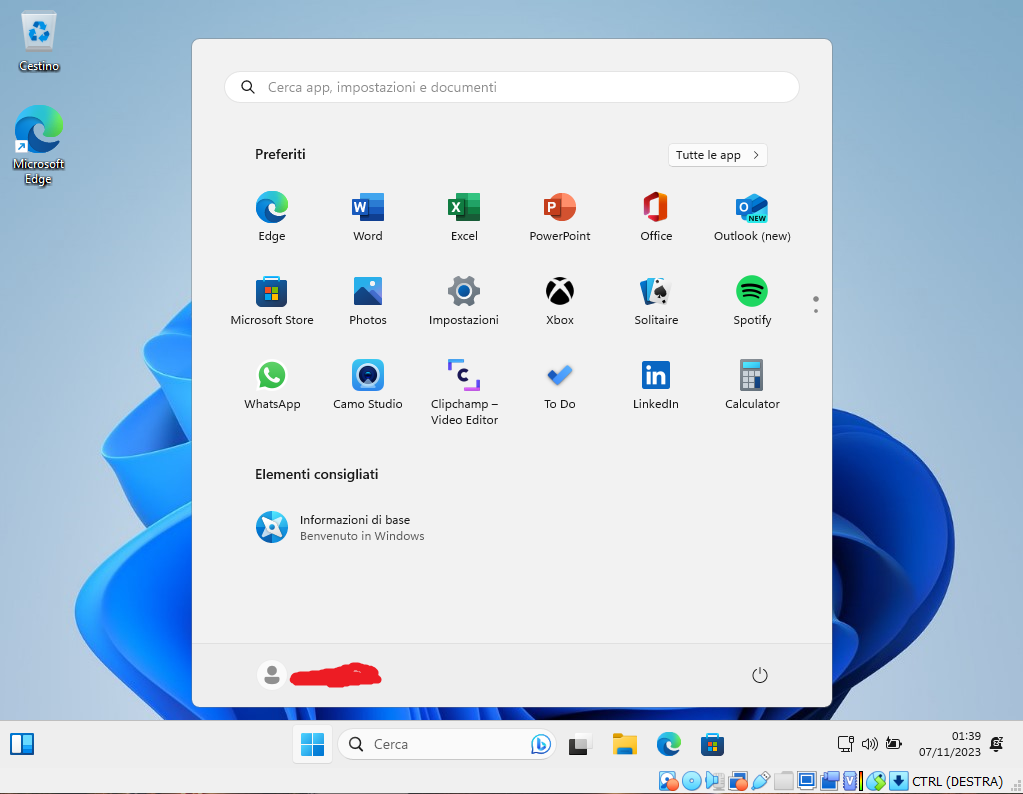Select the Microsoft Edge desktop shortcut
Viewport: 1023px width, 794px height.
[x=38, y=145]
